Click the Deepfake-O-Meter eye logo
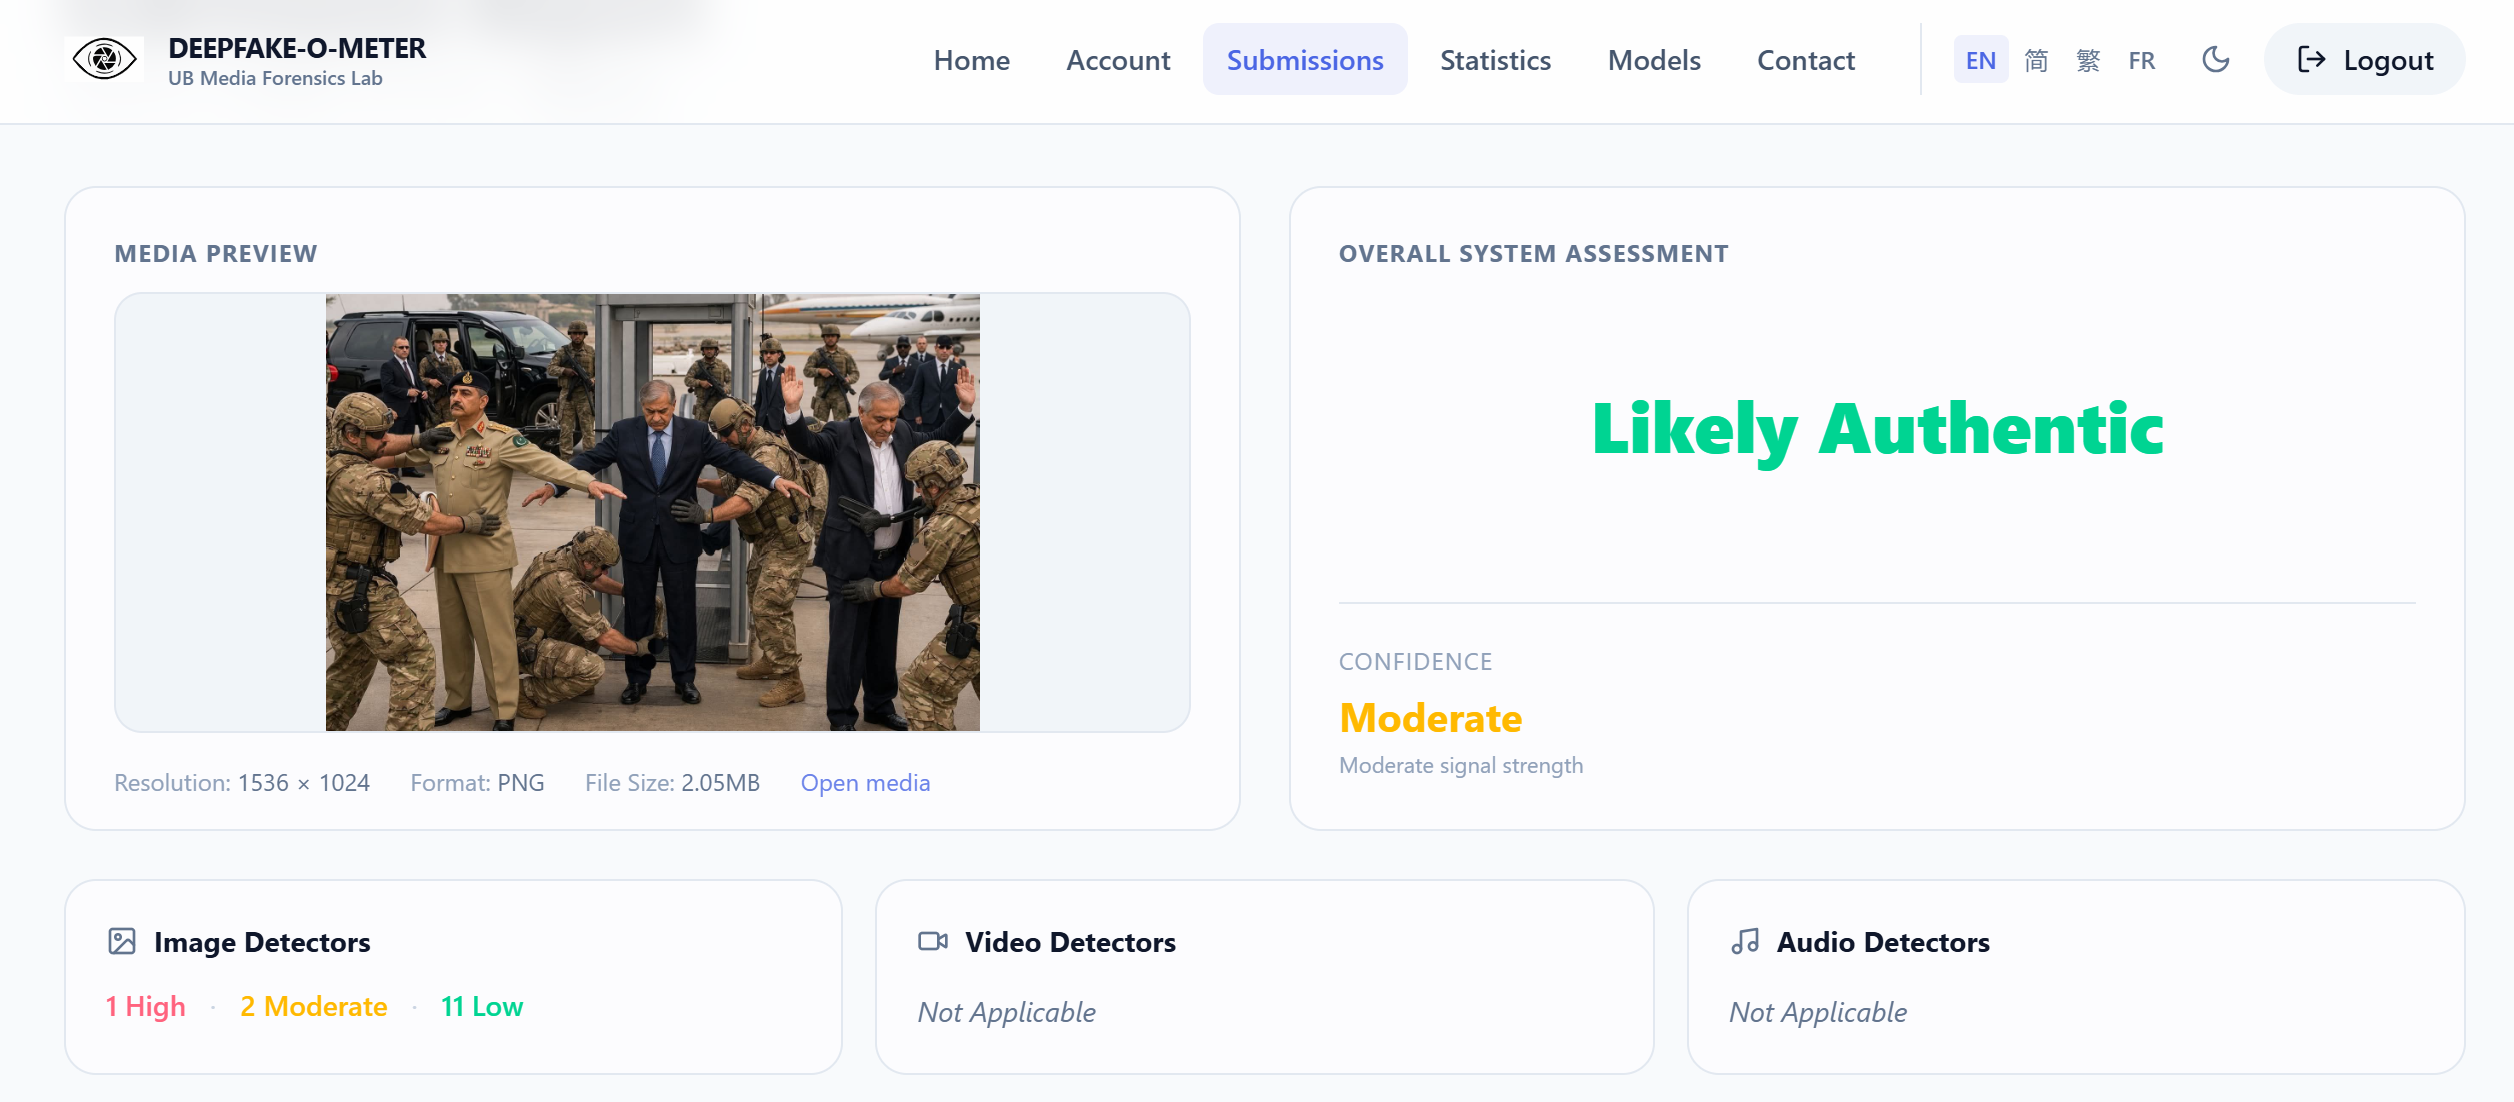The height and width of the screenshot is (1102, 2514). point(104,59)
